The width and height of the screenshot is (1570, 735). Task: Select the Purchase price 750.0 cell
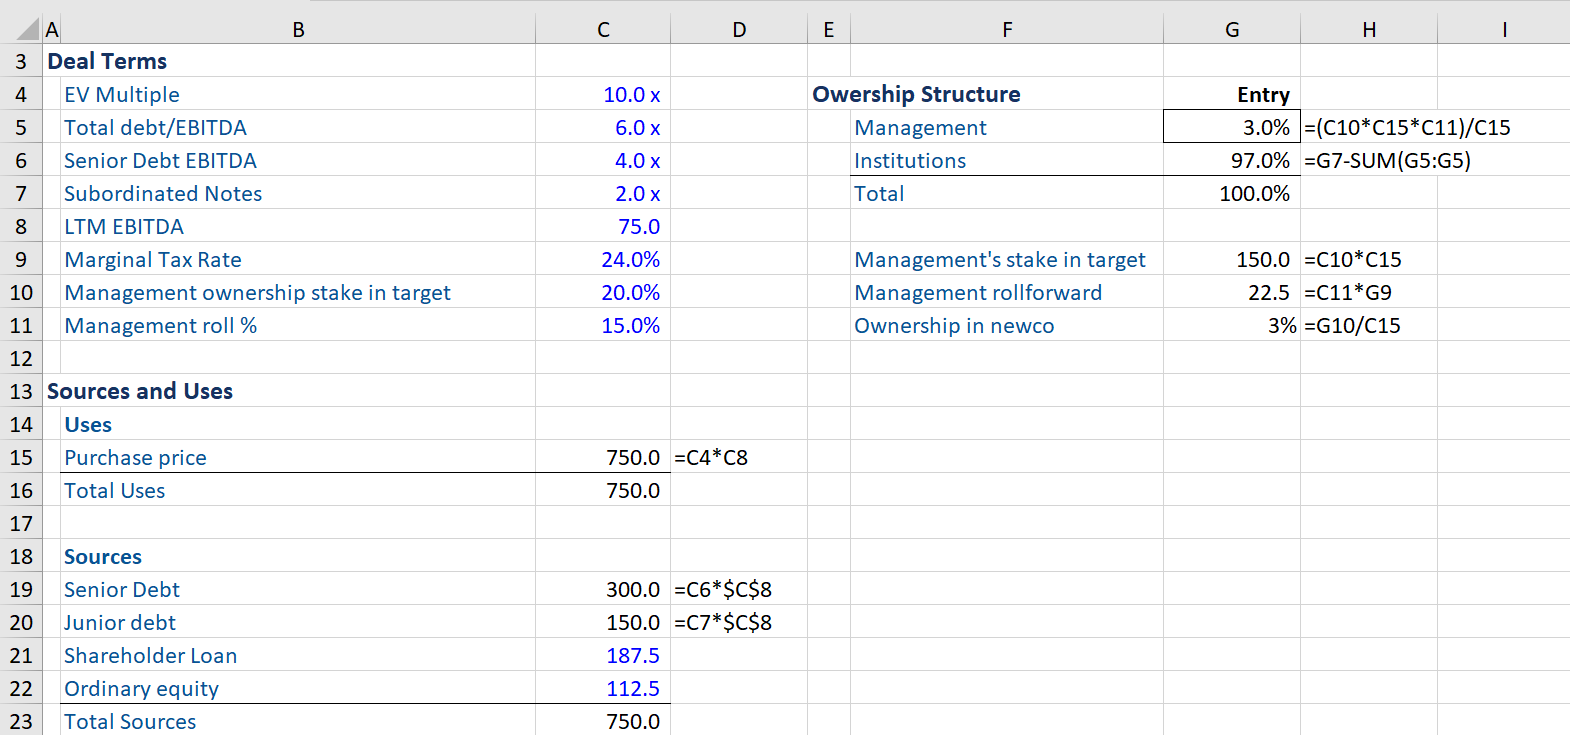632,458
